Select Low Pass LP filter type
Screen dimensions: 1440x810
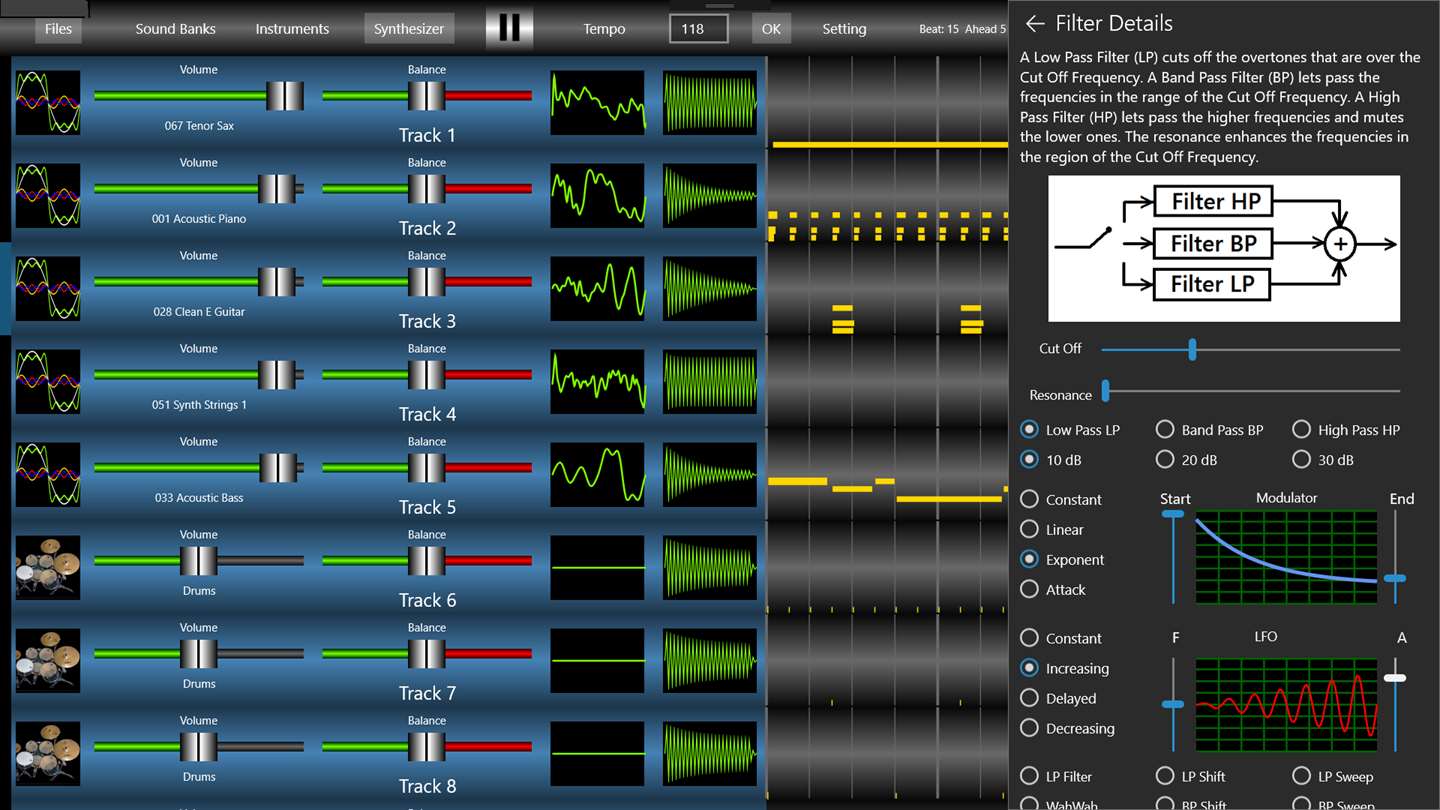(x=1070, y=430)
